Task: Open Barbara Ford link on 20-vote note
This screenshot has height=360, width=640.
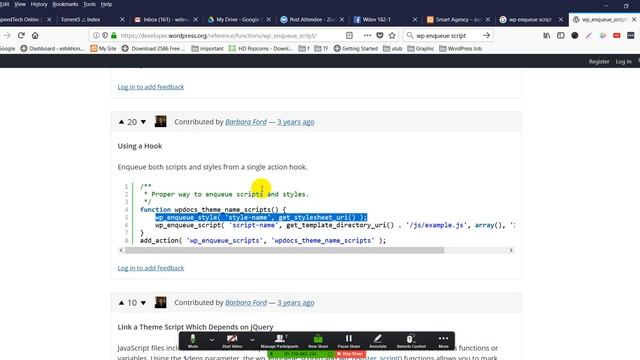Action: click(x=246, y=122)
